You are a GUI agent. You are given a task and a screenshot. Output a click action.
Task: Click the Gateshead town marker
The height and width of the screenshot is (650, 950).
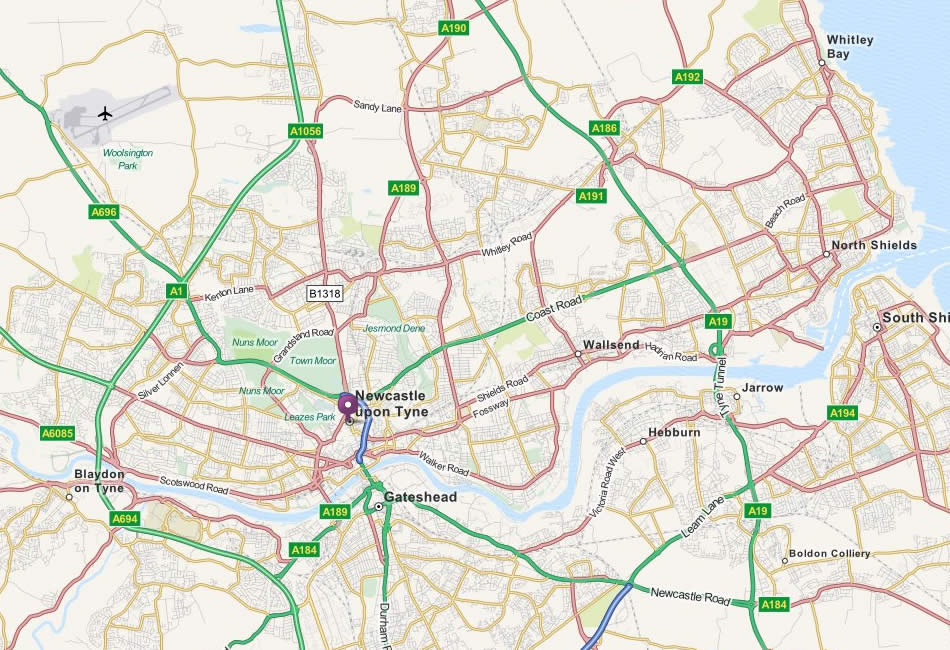(x=379, y=506)
